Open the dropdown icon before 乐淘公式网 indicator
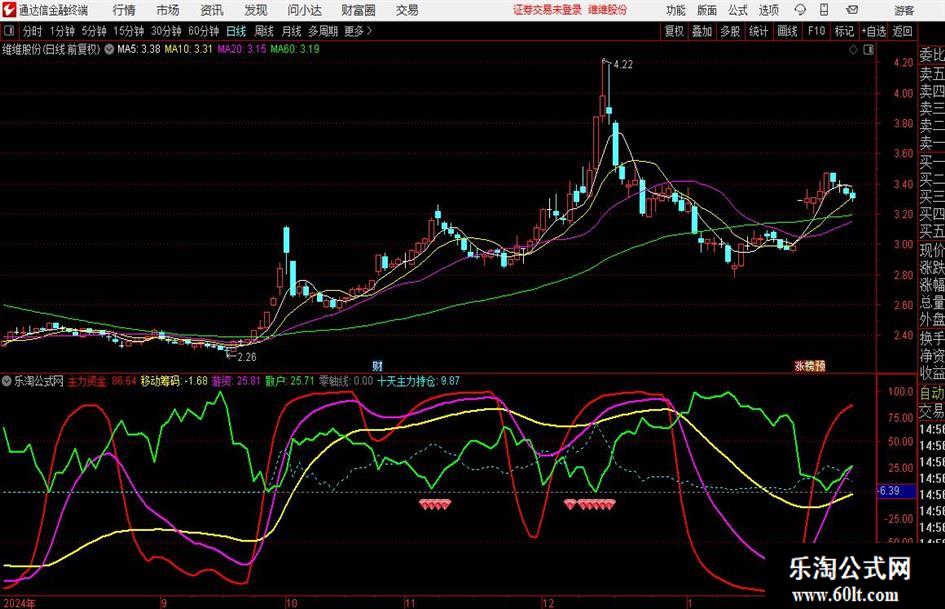 tap(7, 381)
